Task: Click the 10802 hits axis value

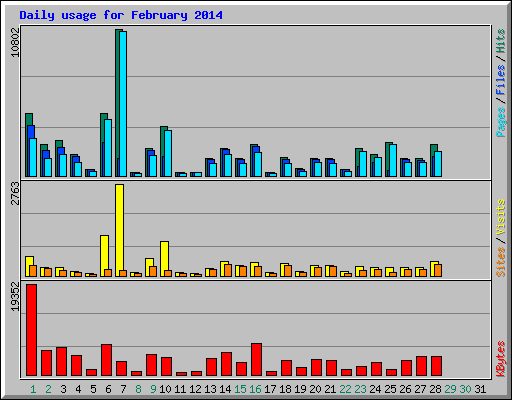Action: click(15, 42)
